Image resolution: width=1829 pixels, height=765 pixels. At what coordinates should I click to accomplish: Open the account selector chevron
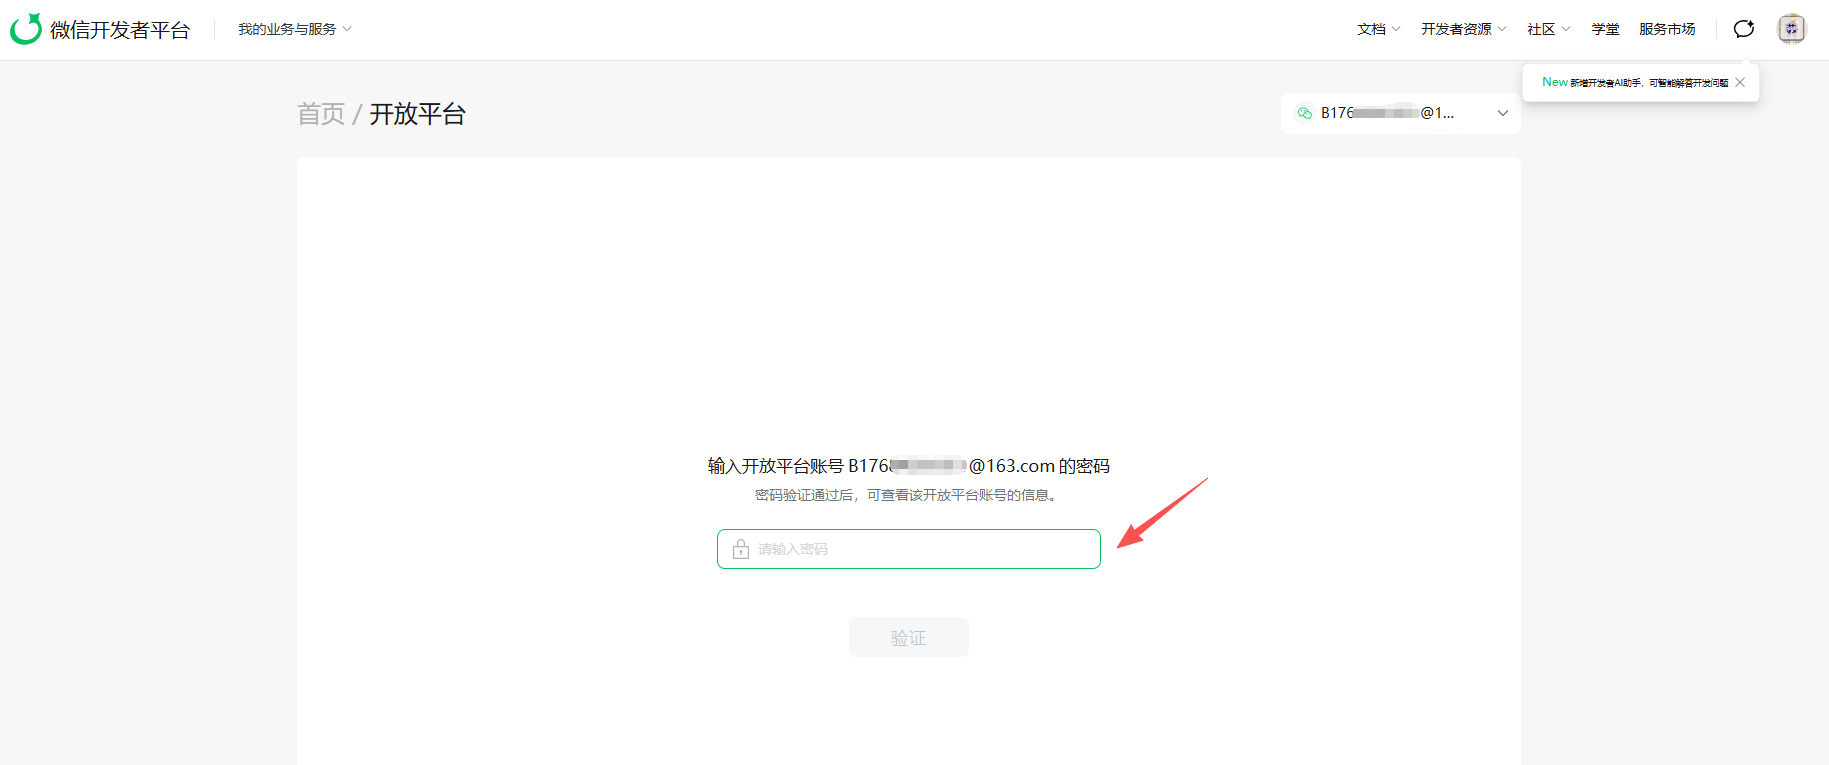[x=1502, y=113]
